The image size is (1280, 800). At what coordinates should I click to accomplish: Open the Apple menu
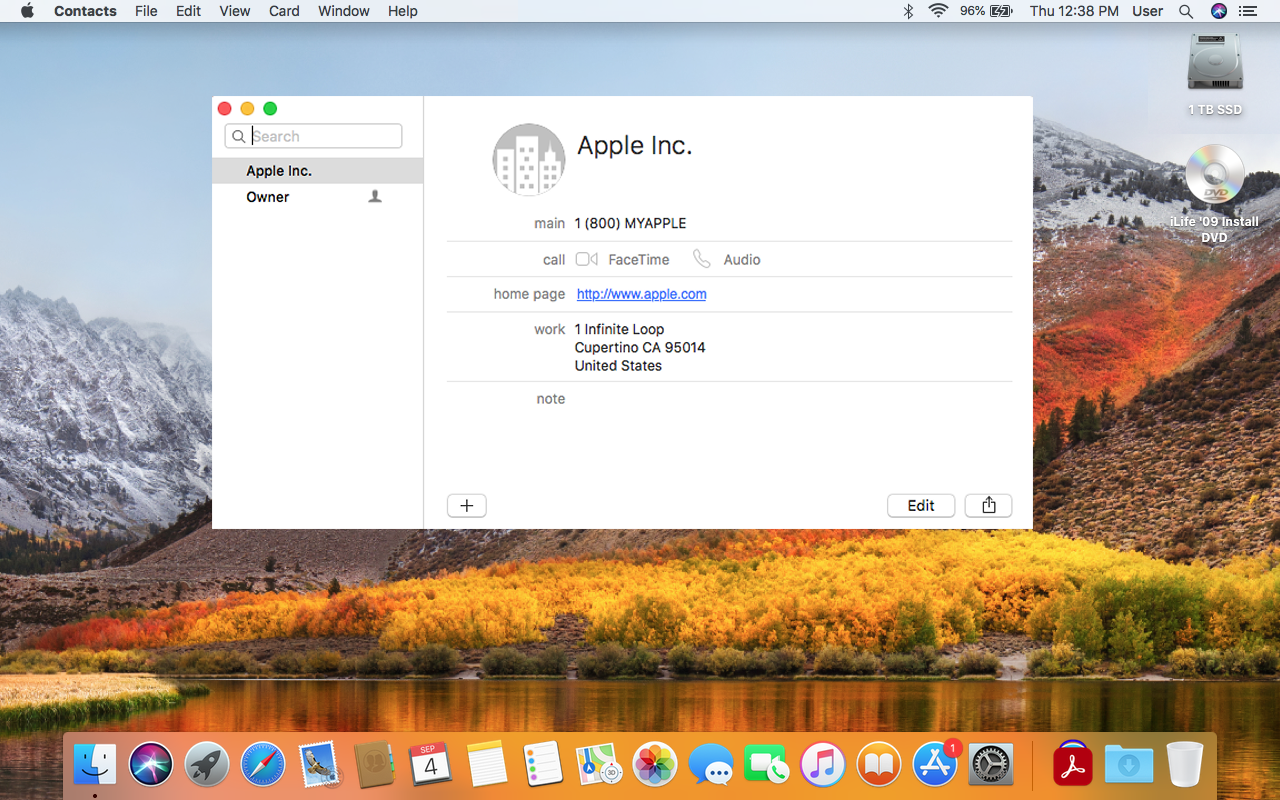tap(27, 11)
